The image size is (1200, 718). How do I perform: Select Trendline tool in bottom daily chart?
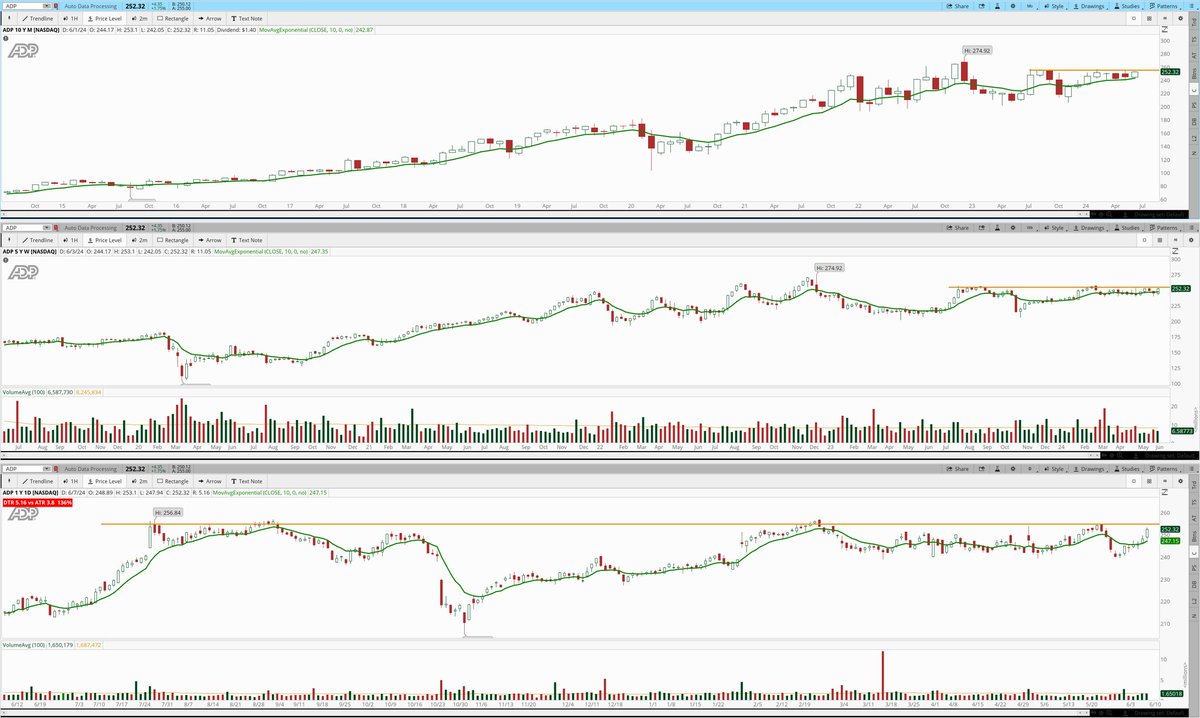pos(38,480)
